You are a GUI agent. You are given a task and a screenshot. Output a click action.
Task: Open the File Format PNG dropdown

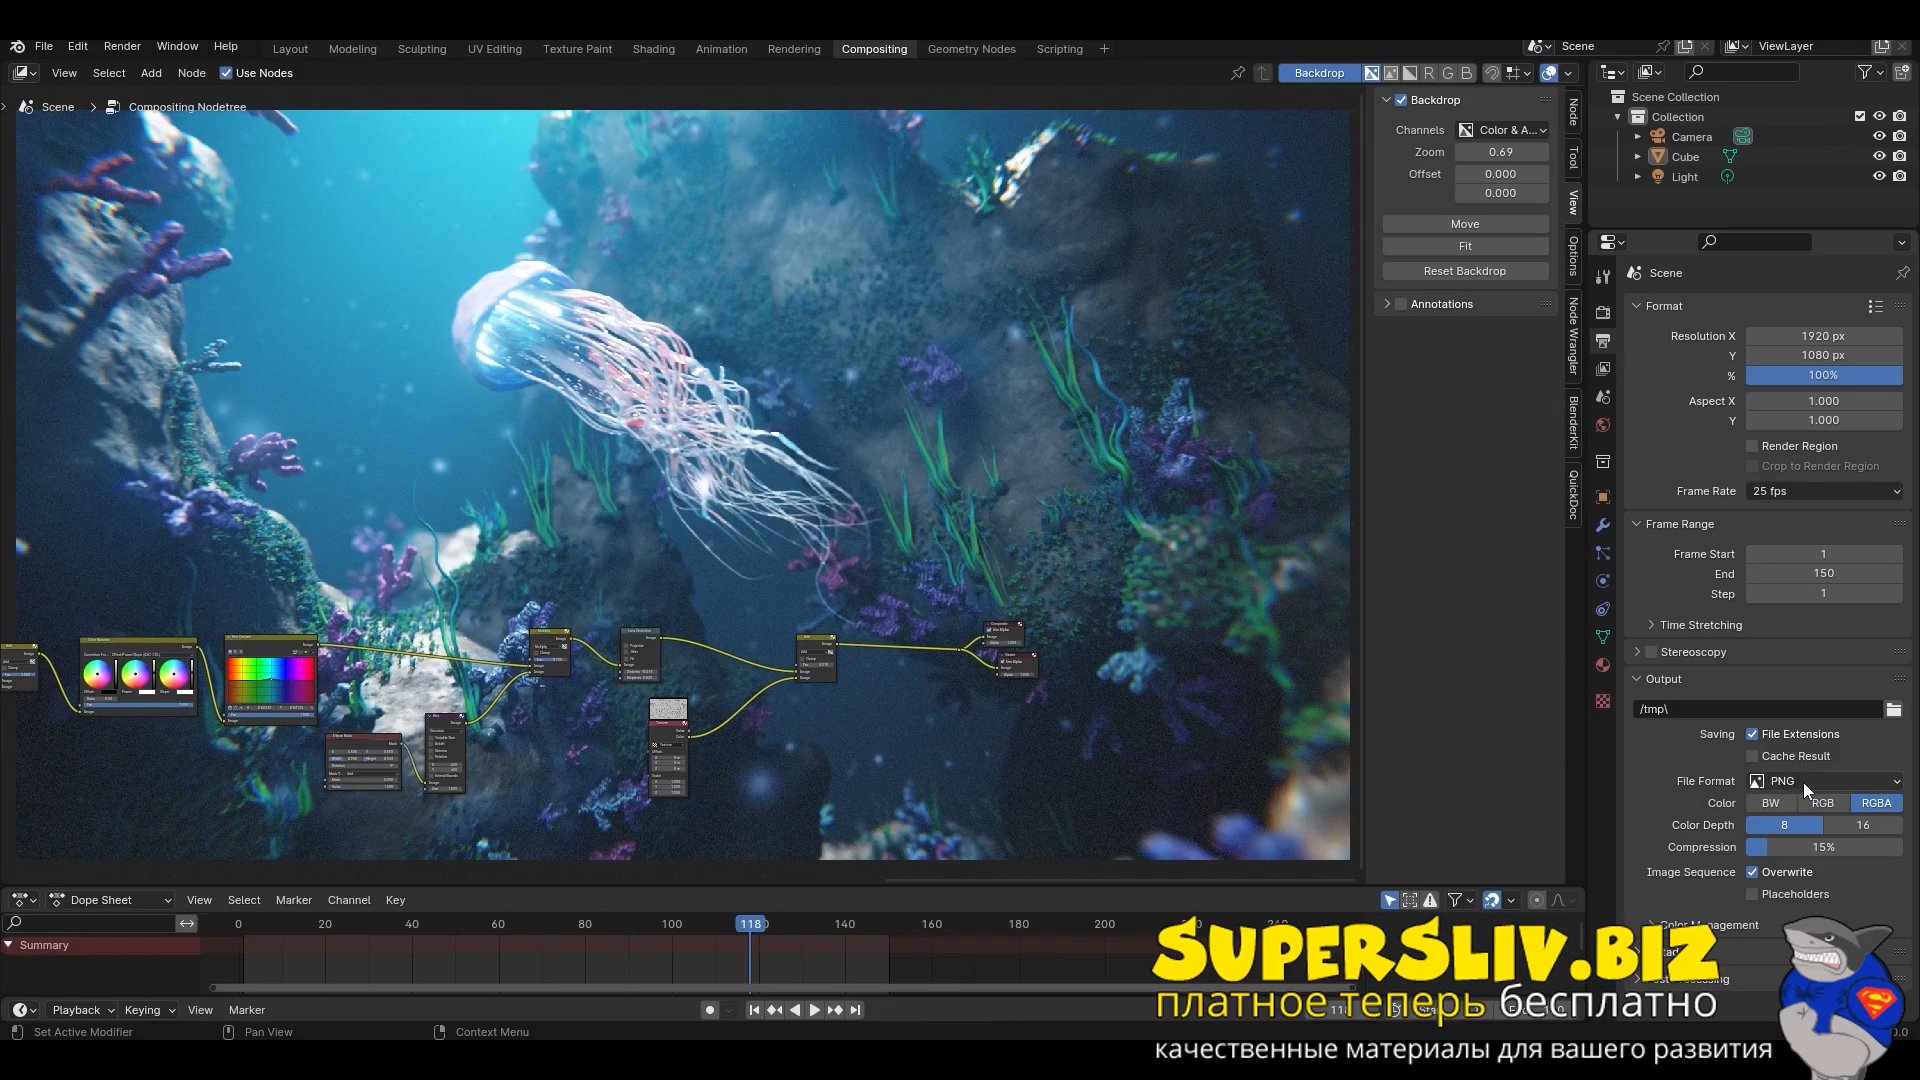pyautogui.click(x=1824, y=781)
